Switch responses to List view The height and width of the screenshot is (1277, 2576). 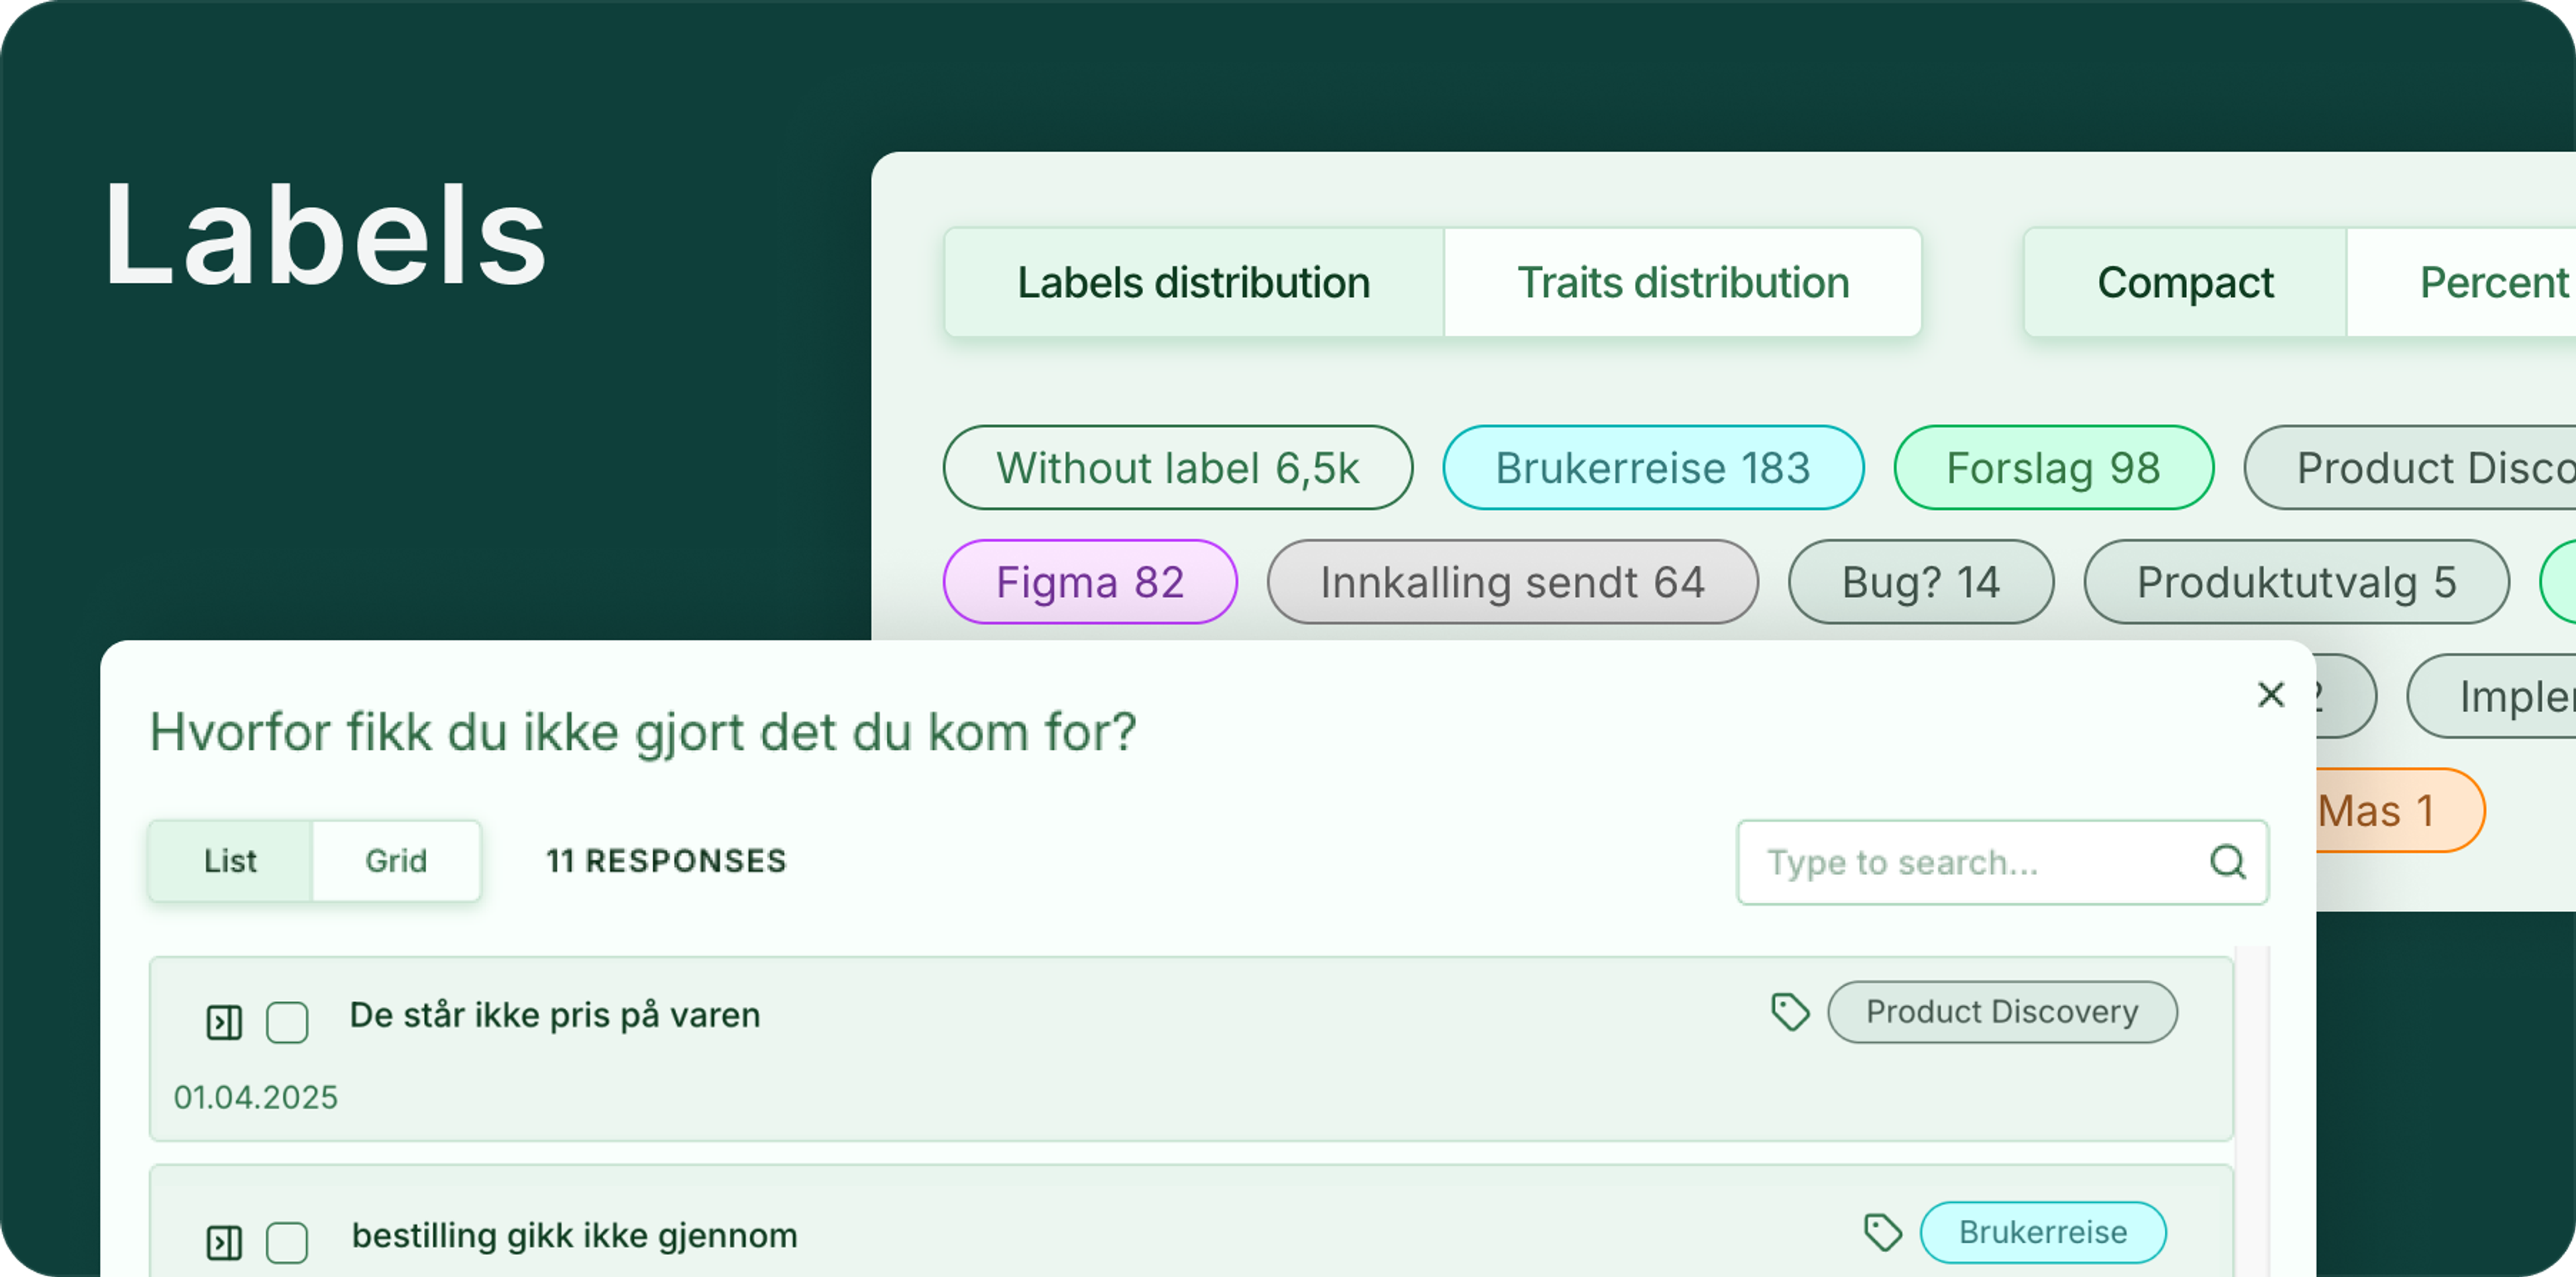tap(230, 861)
